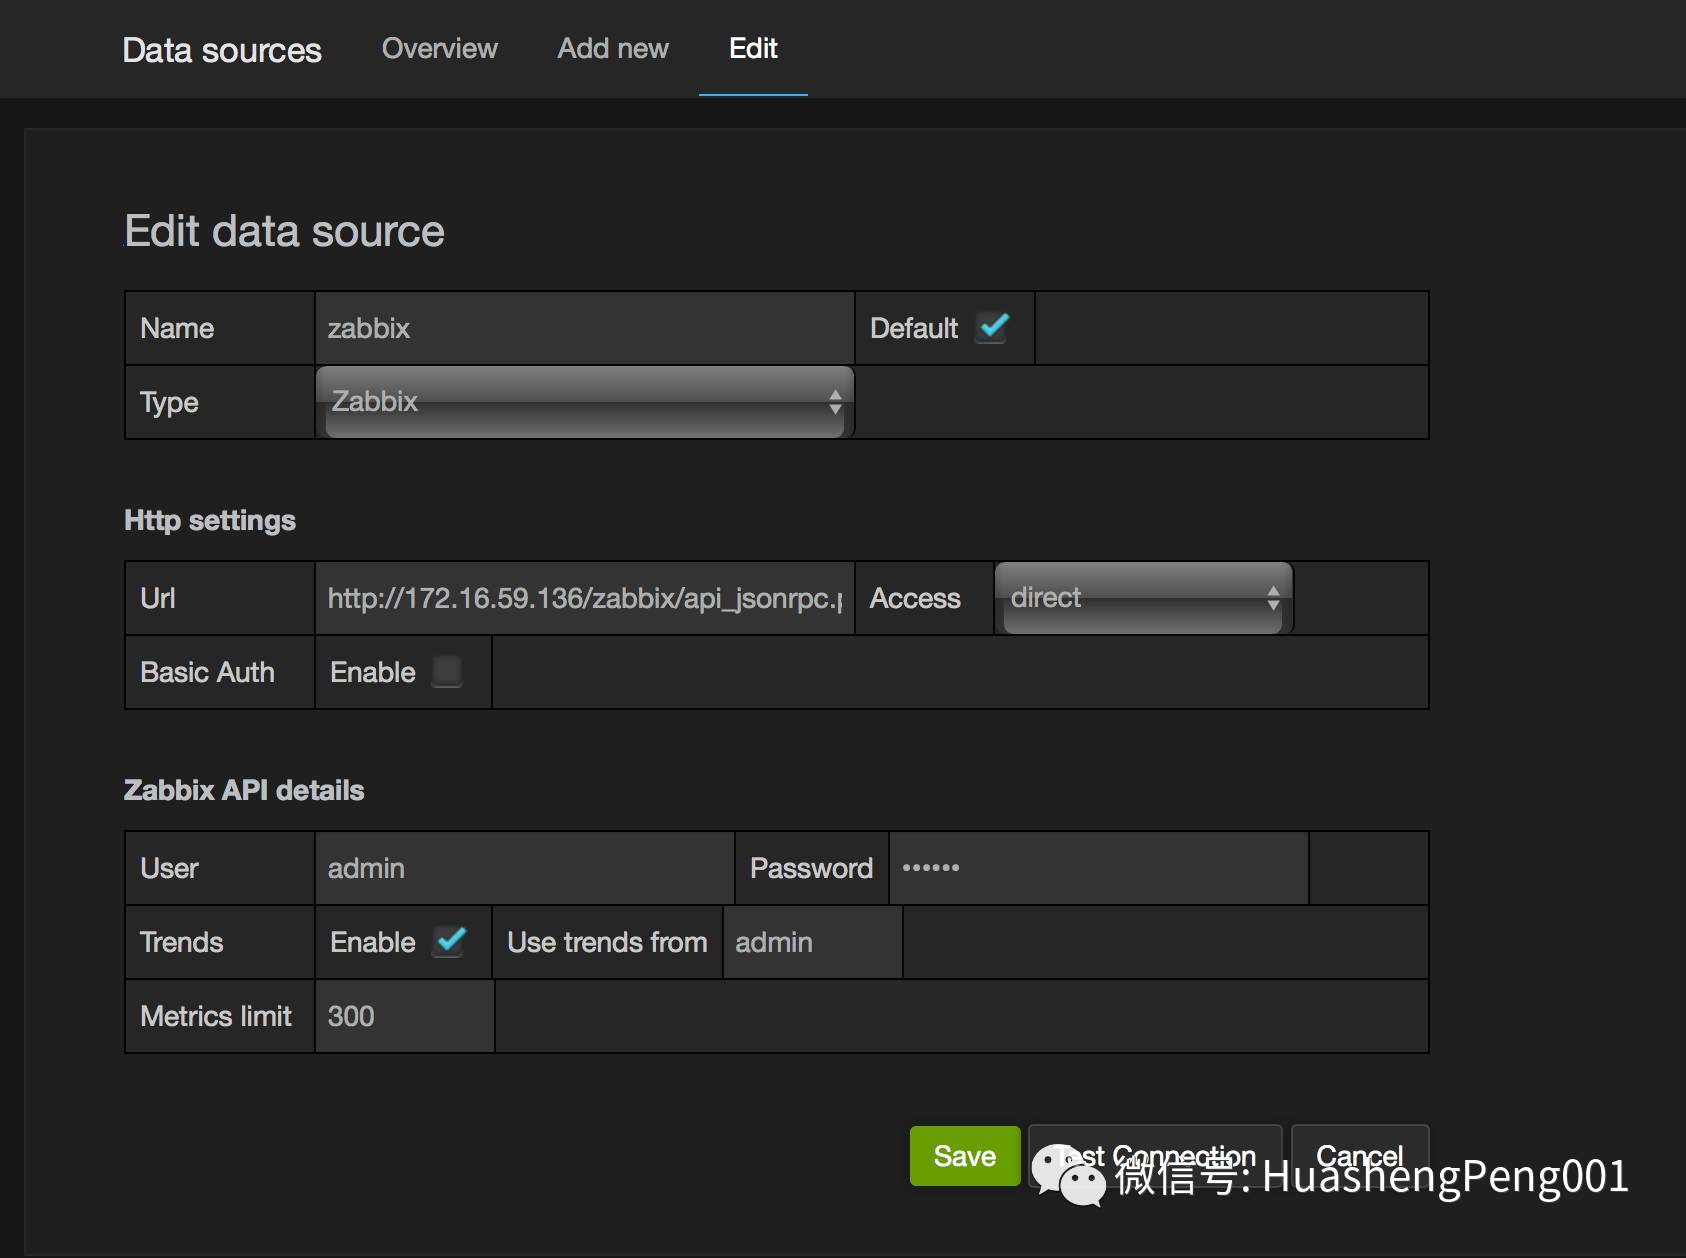Viewport: 1686px width, 1258px height.
Task: Click the Use trends from field
Action: (812, 942)
